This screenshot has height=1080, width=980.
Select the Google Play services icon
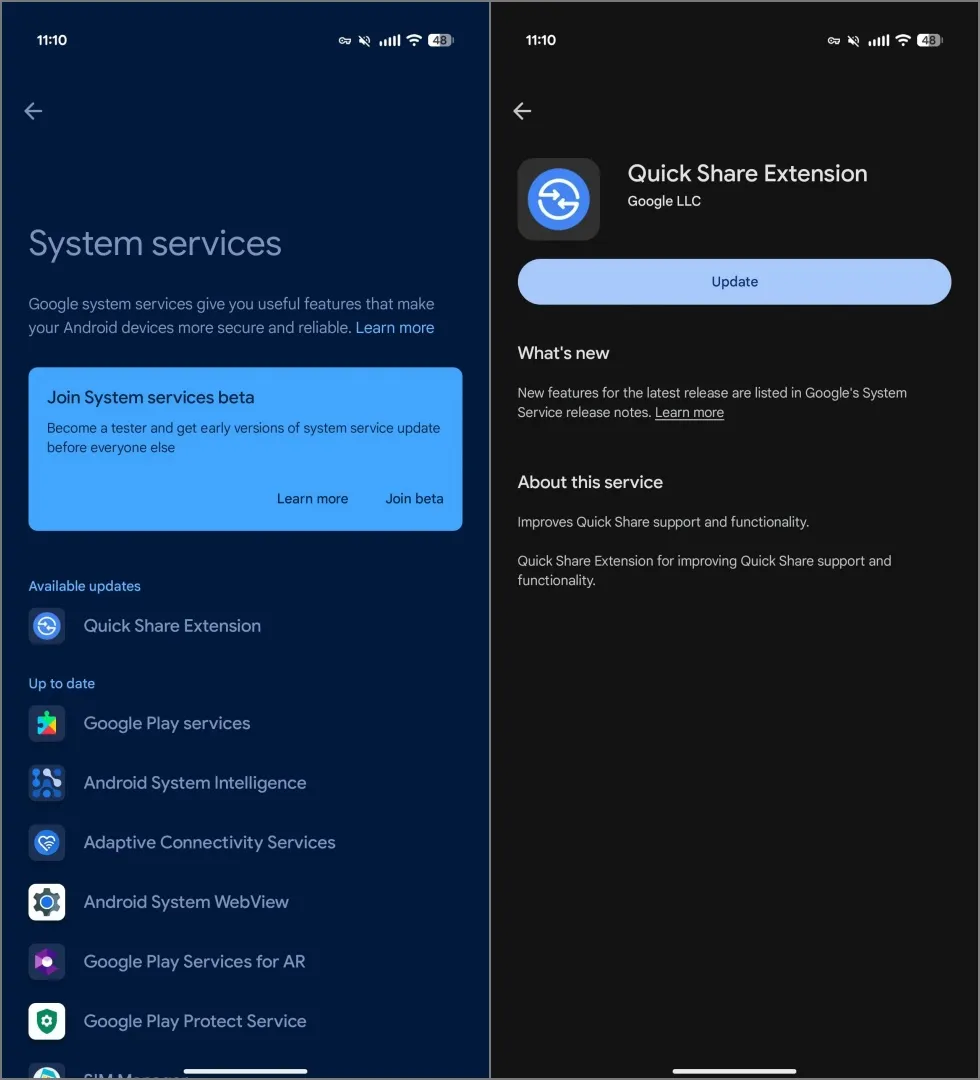pos(46,723)
